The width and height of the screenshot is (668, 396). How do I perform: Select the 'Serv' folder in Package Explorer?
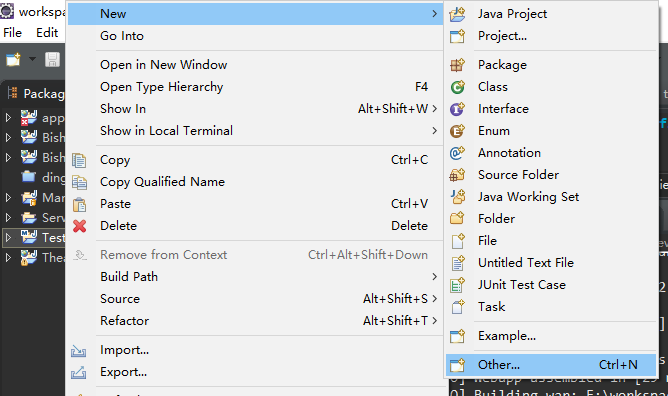click(54, 218)
